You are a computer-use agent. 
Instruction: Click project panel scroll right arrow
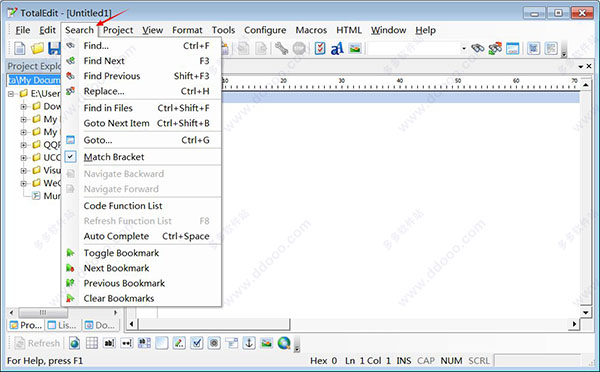click(x=115, y=313)
